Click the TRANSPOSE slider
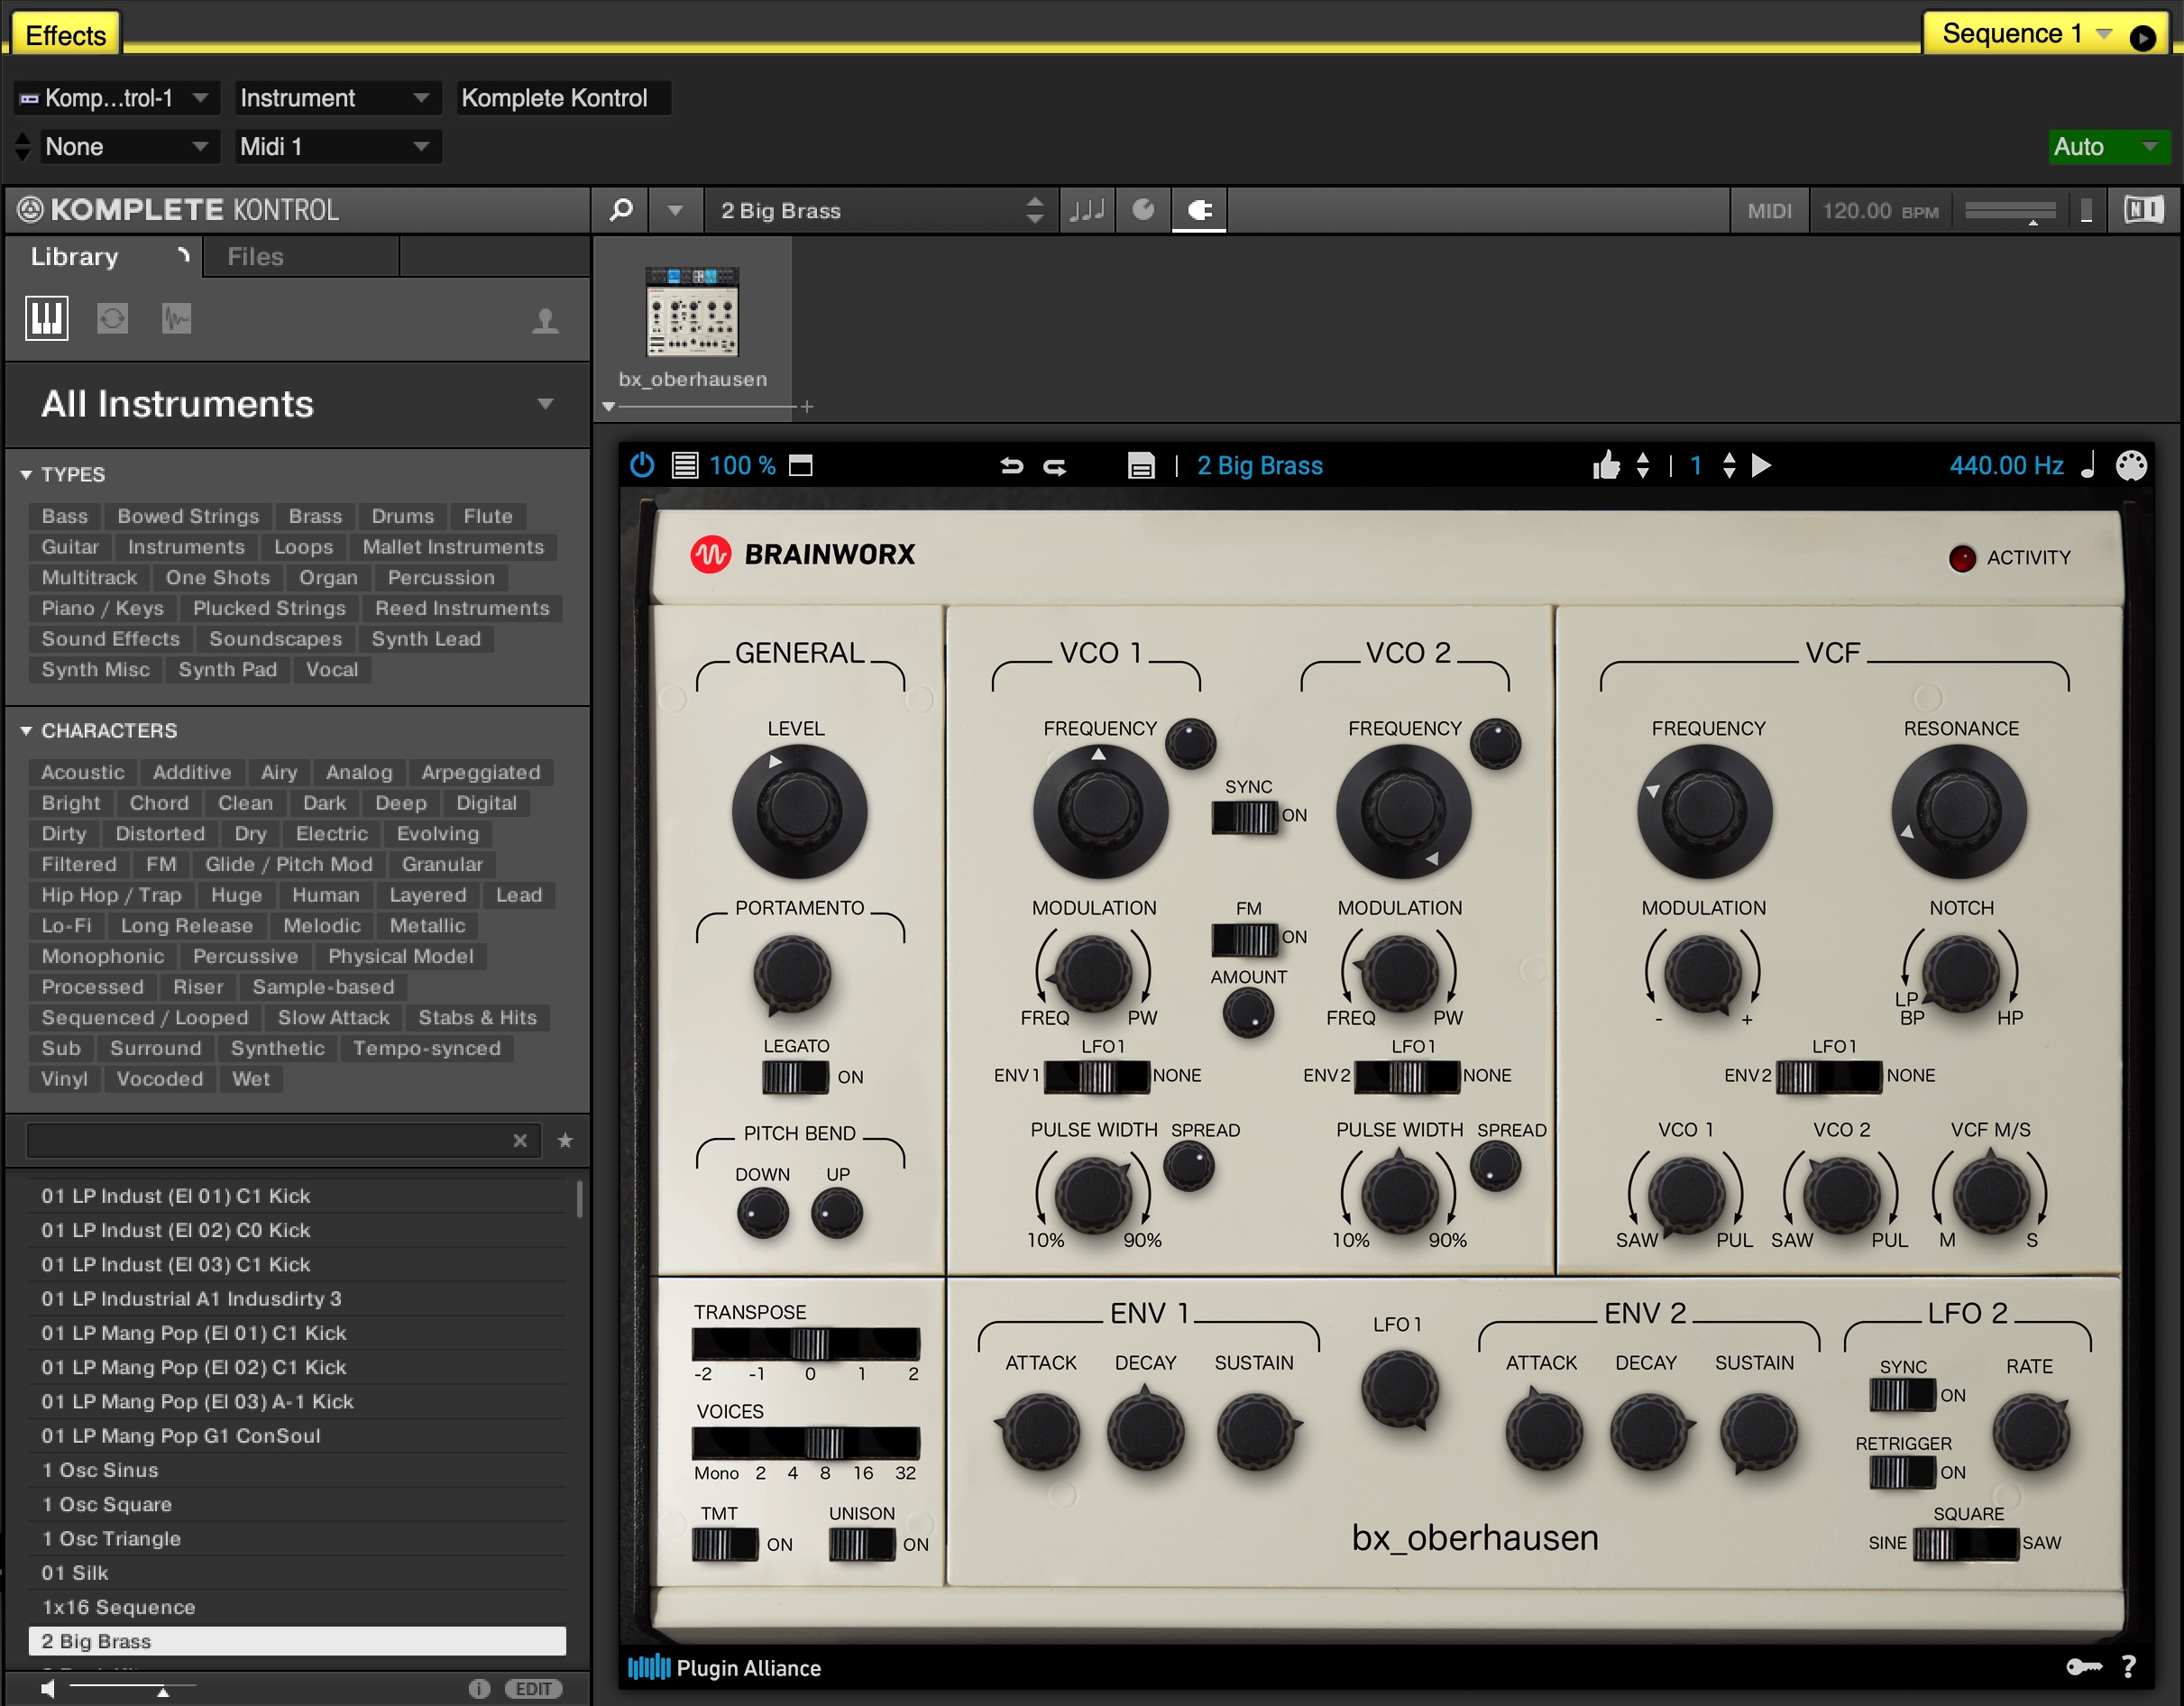 pos(806,1343)
